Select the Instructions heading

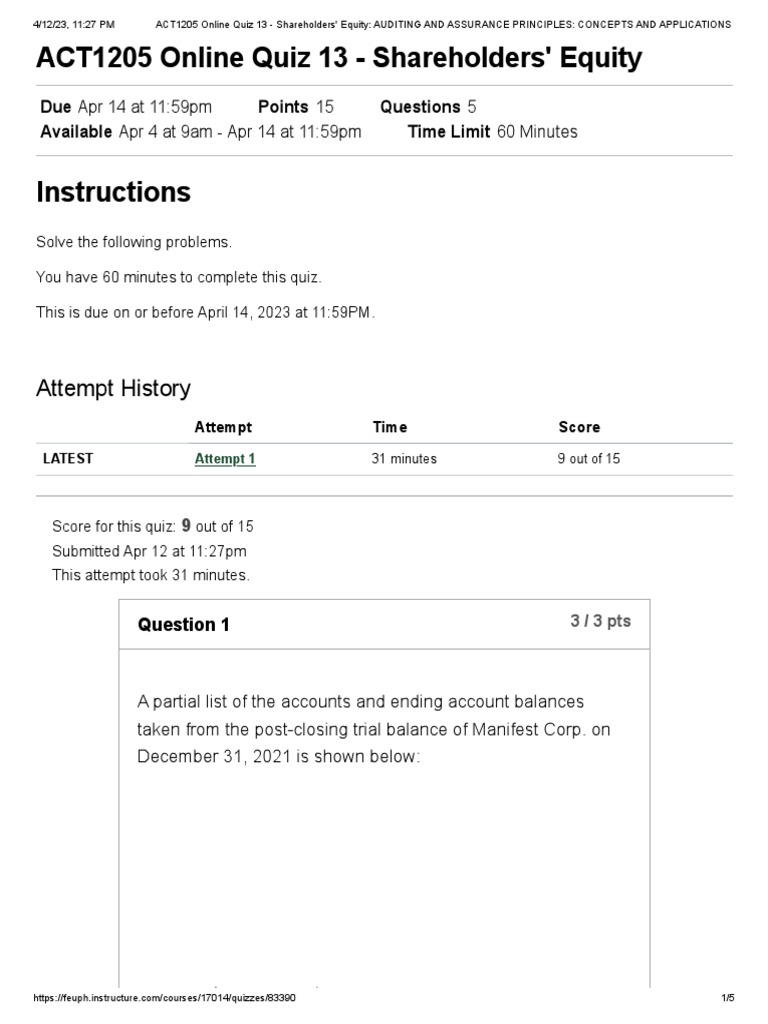click(113, 192)
